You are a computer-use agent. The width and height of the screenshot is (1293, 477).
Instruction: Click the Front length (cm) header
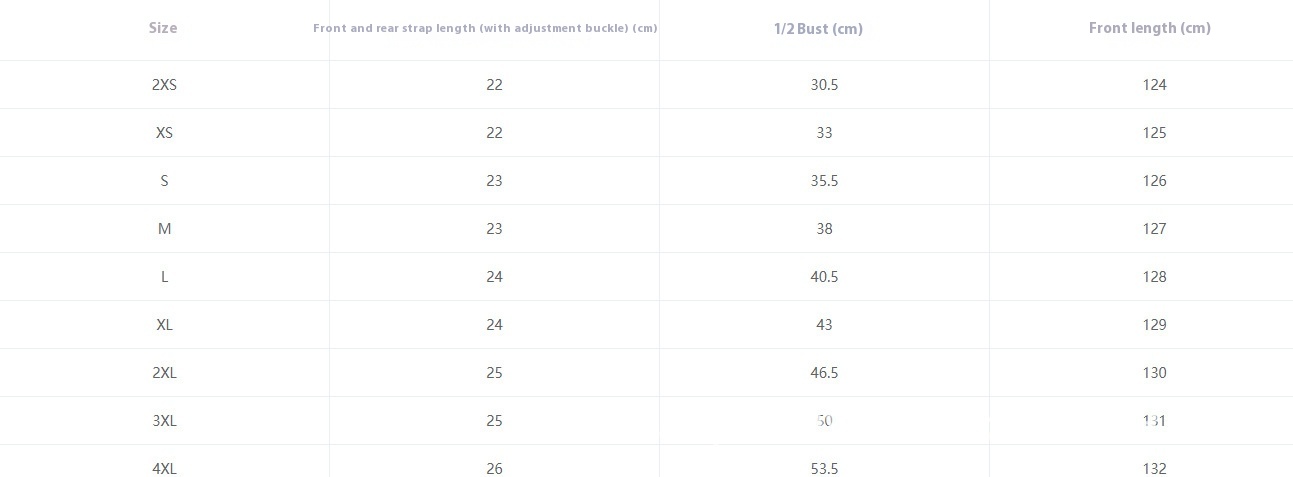pos(1150,28)
